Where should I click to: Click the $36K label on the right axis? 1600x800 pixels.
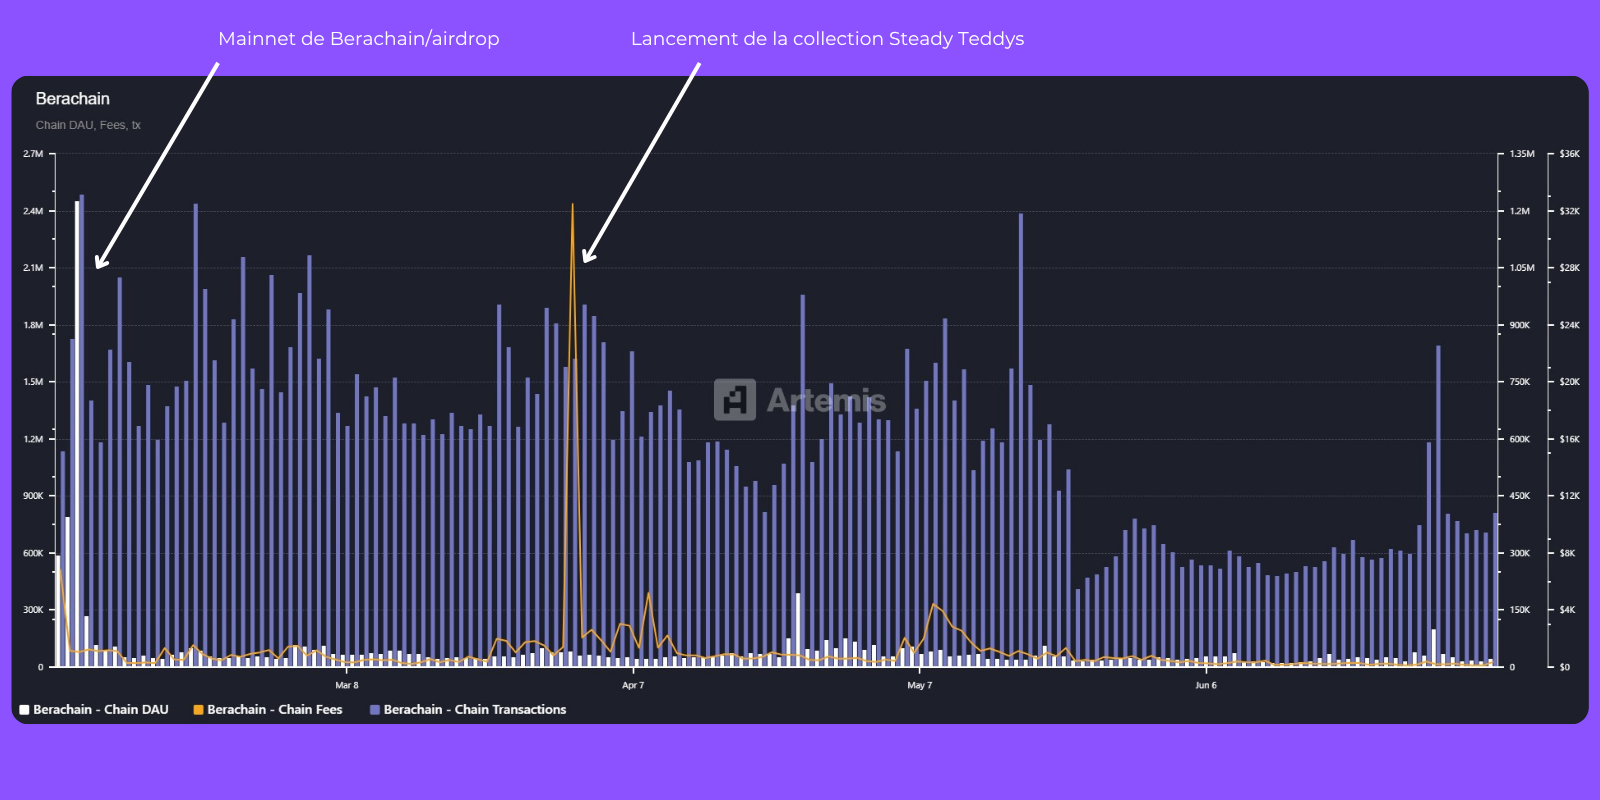1569,154
